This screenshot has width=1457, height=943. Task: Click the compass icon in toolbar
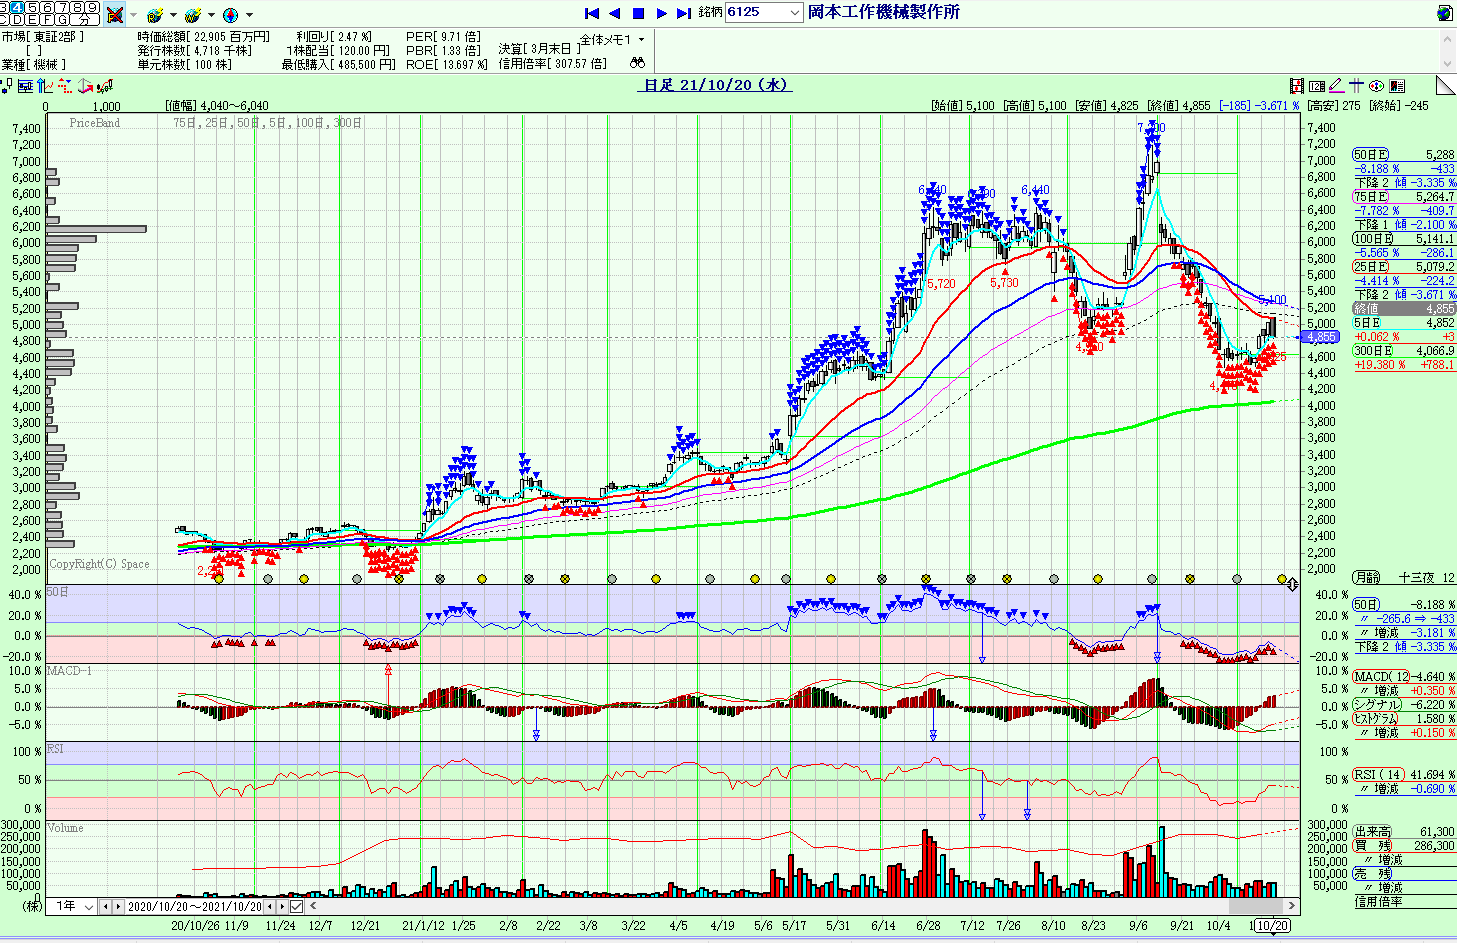[x=231, y=15]
